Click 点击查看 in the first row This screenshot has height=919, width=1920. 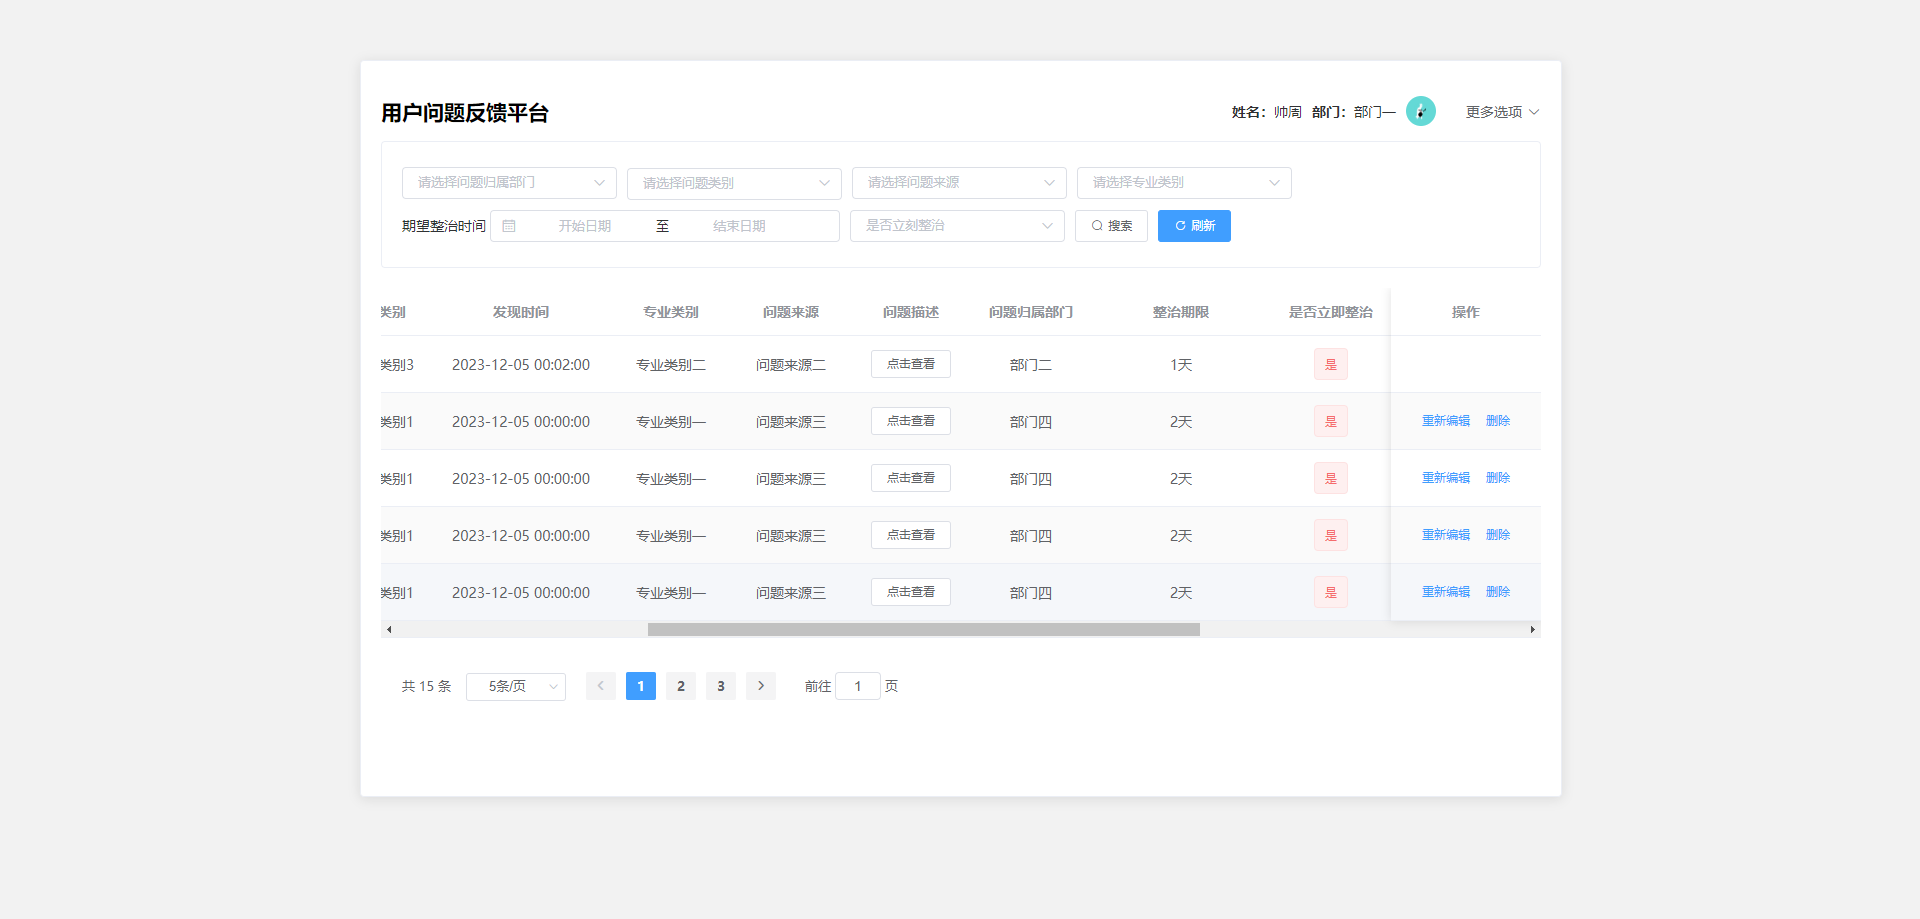point(910,364)
